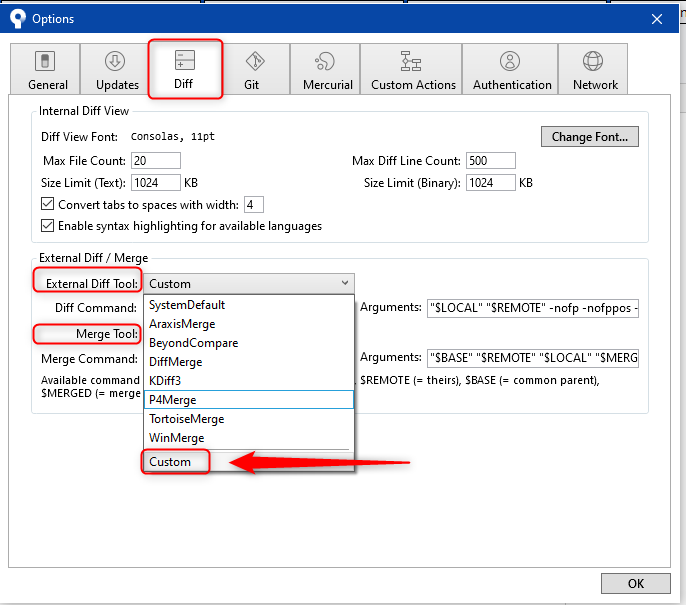Open the Mercurial tab icon
The image size is (686, 605).
click(324, 61)
